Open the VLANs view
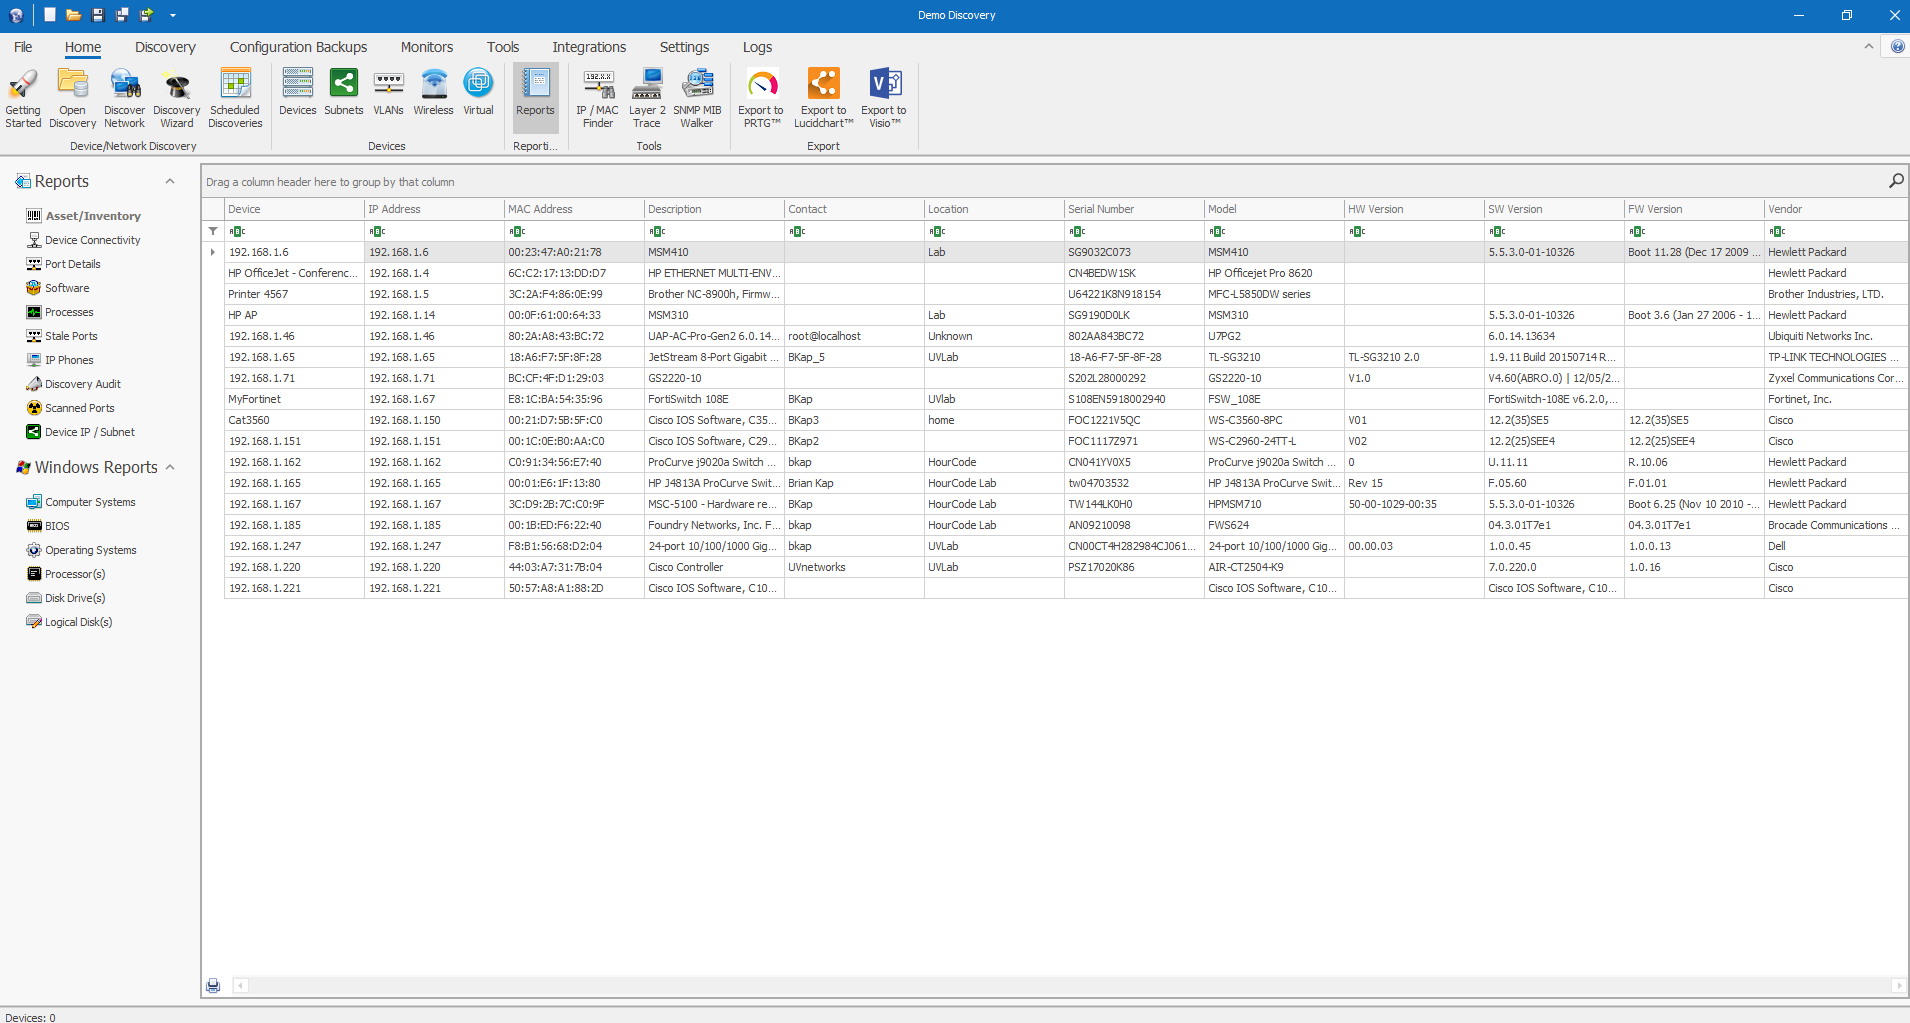 point(388,92)
